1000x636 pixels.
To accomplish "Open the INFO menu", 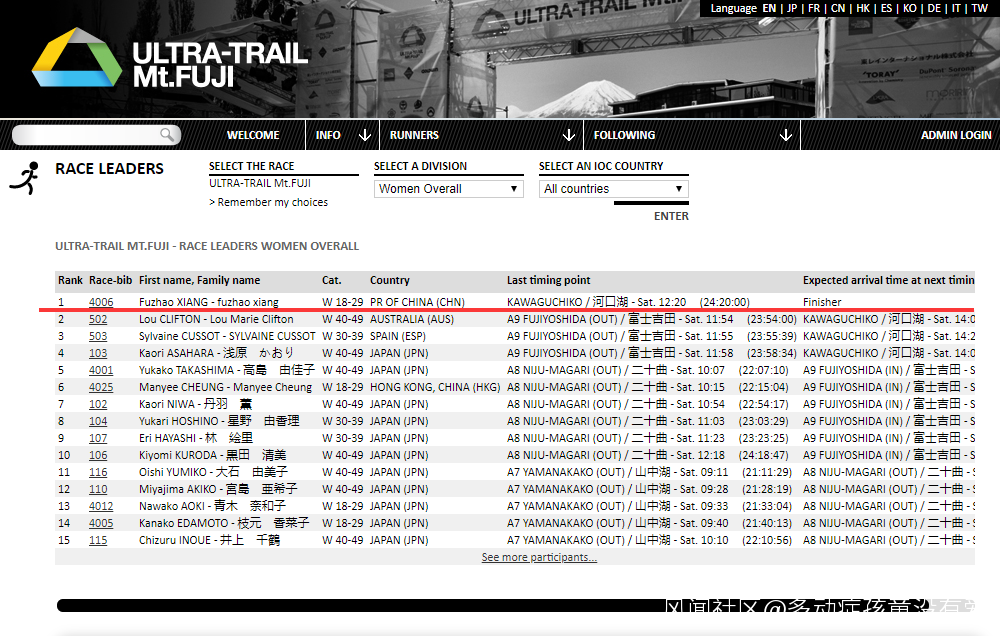I will [x=328, y=135].
